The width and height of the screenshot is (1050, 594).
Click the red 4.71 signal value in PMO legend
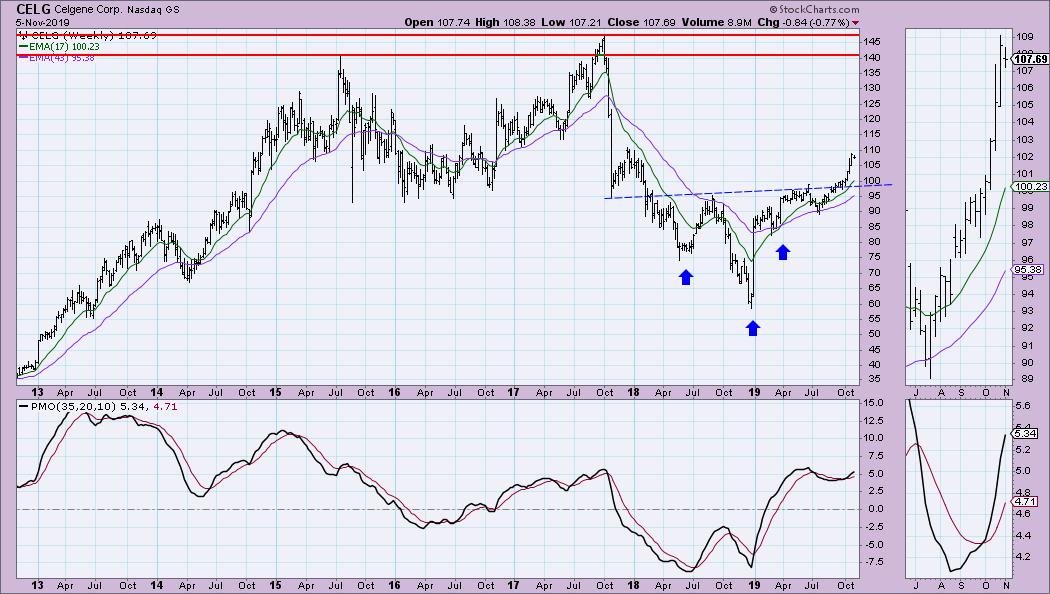tap(165, 406)
